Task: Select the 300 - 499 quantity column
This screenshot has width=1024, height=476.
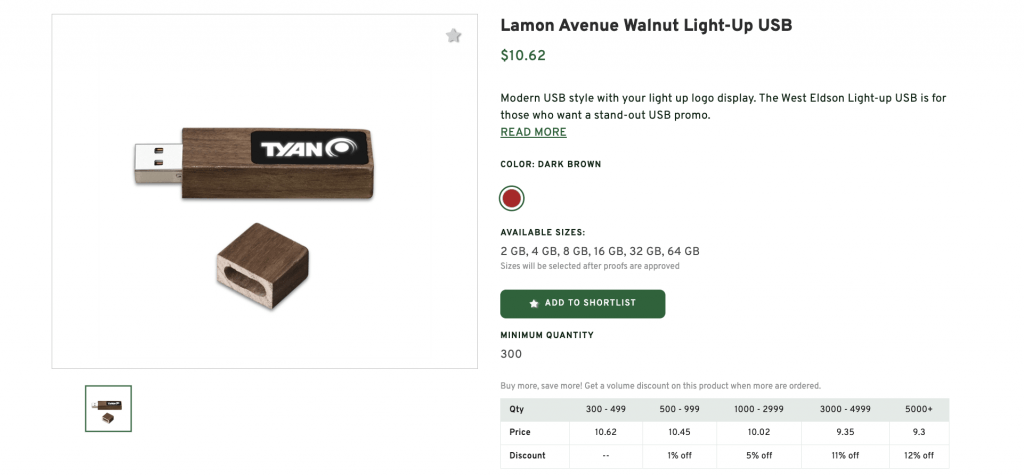Action: pos(606,409)
